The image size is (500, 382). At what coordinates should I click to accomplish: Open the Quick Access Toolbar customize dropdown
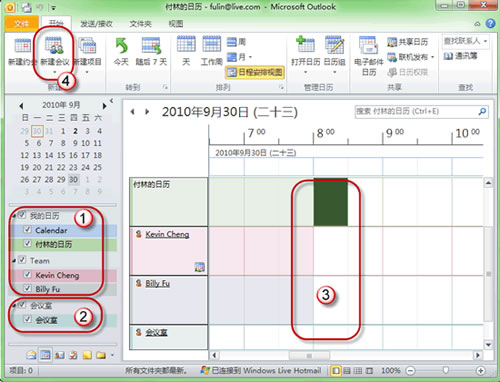[x=53, y=7]
